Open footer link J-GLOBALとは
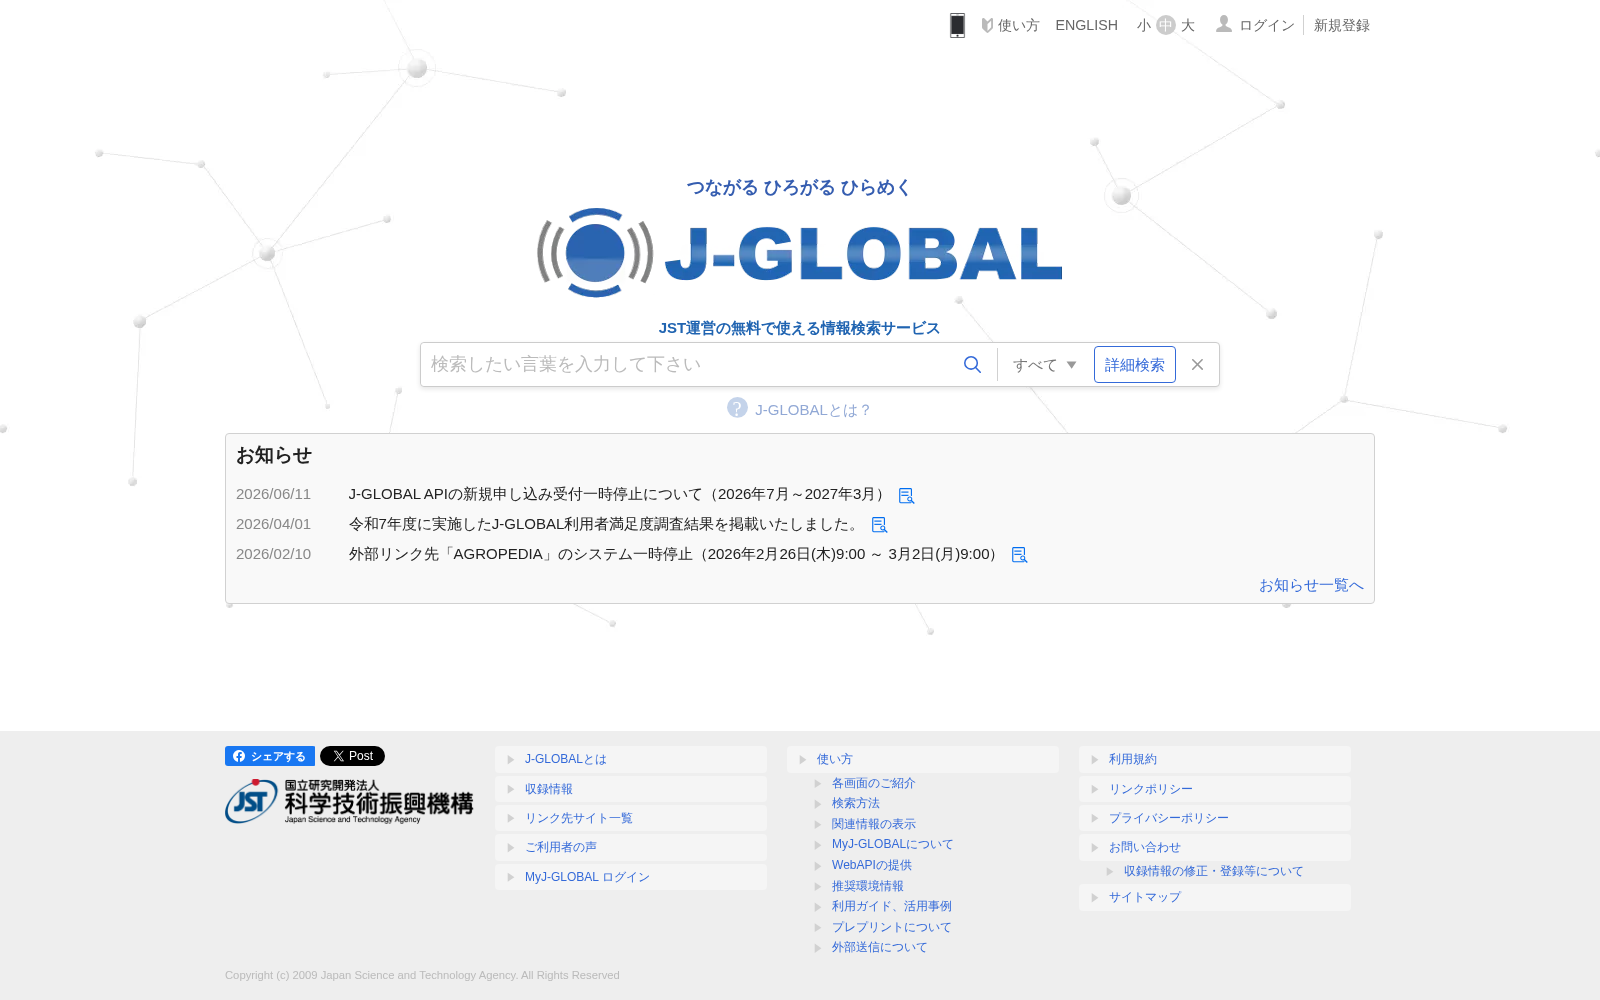Image resolution: width=1600 pixels, height=1000 pixels. pos(630,759)
